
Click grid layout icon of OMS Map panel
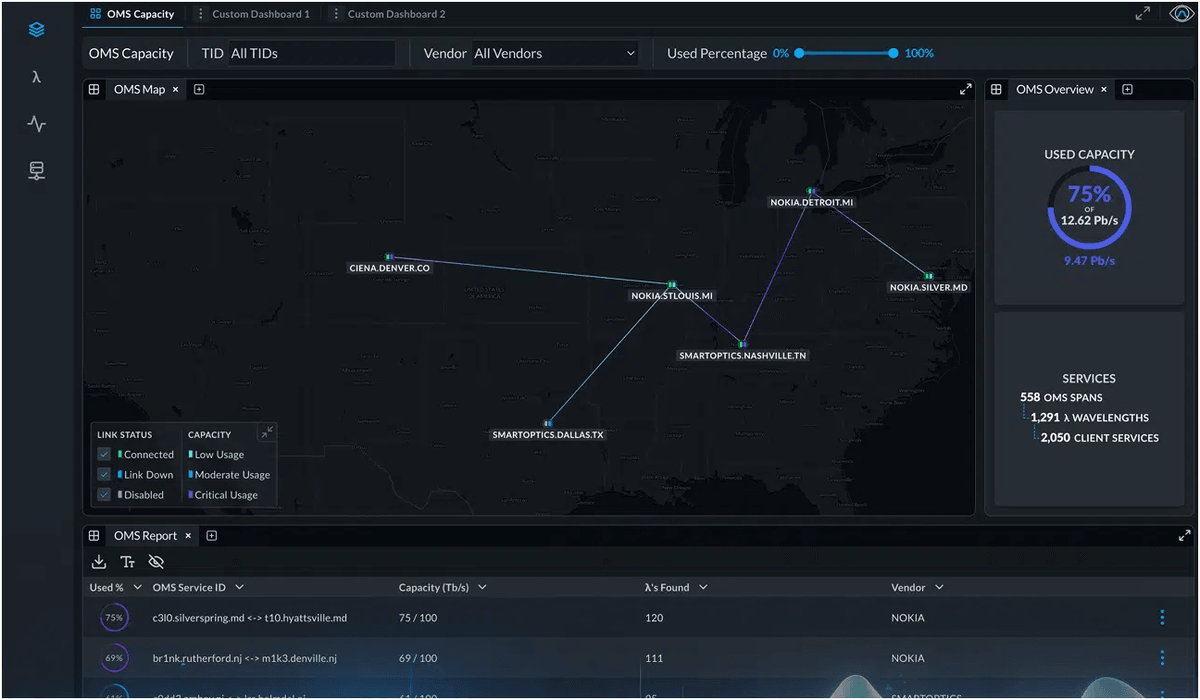pos(94,89)
